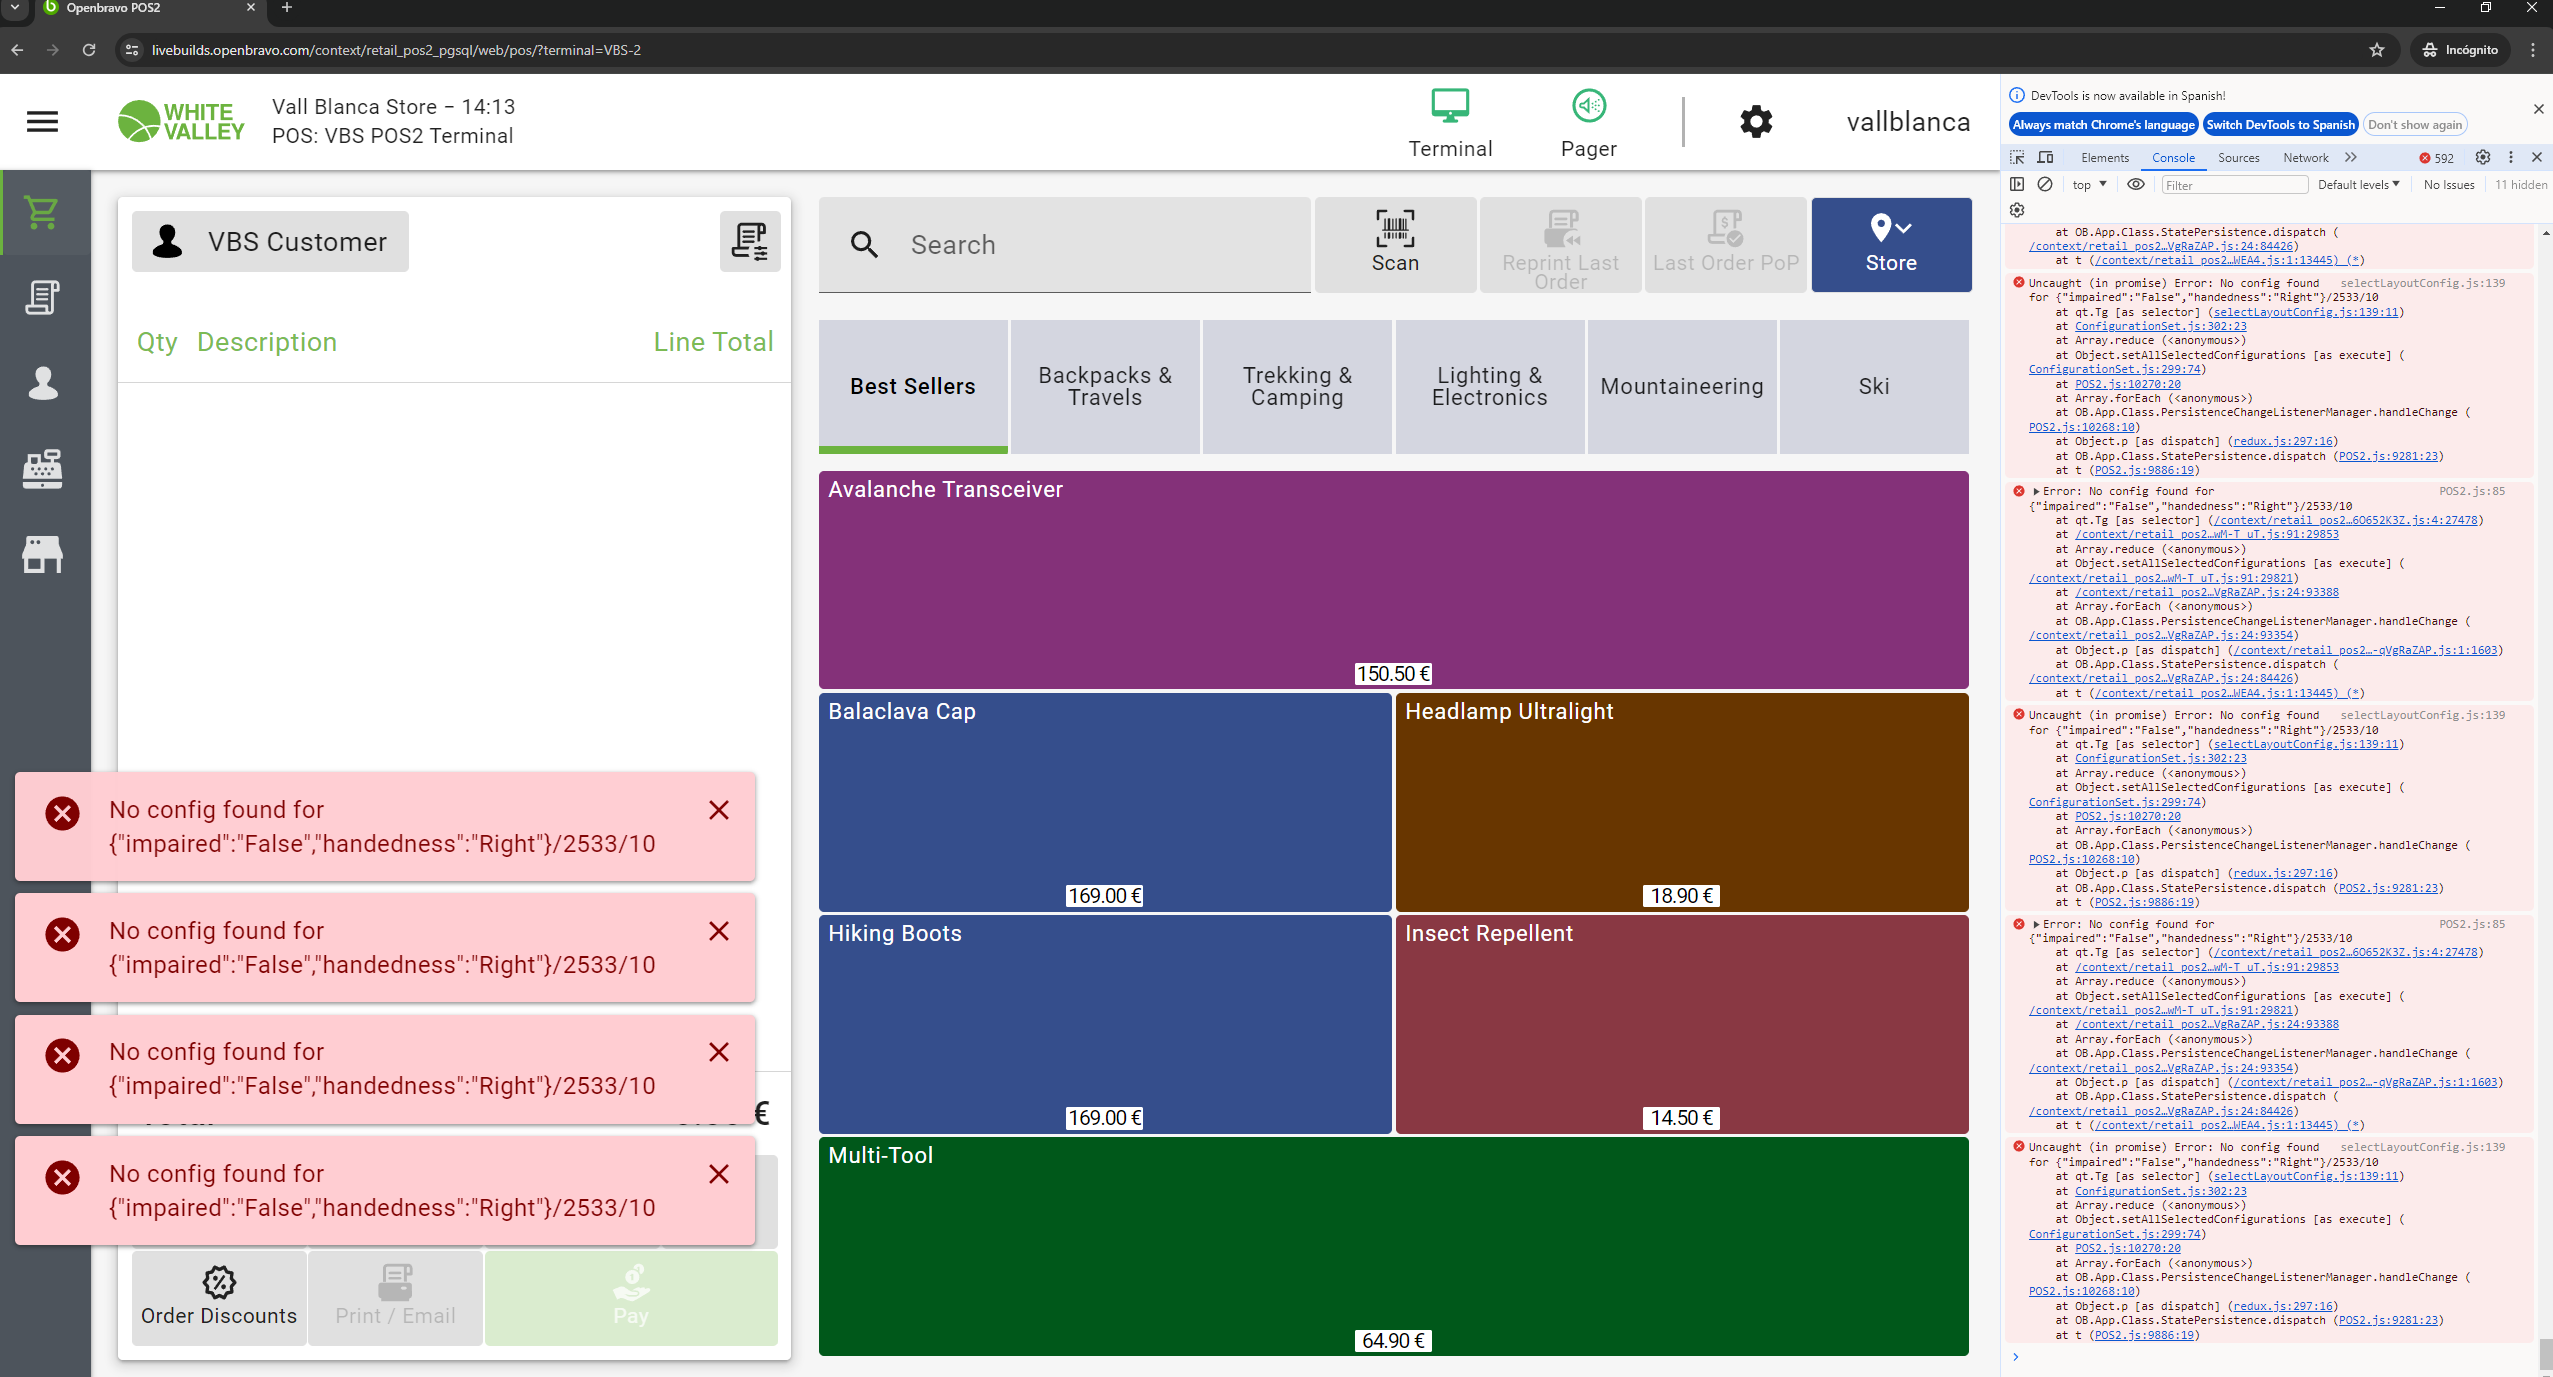Screen dimensions: 2553x1377
Task: Open the hamburger main menu
Action: point(42,122)
